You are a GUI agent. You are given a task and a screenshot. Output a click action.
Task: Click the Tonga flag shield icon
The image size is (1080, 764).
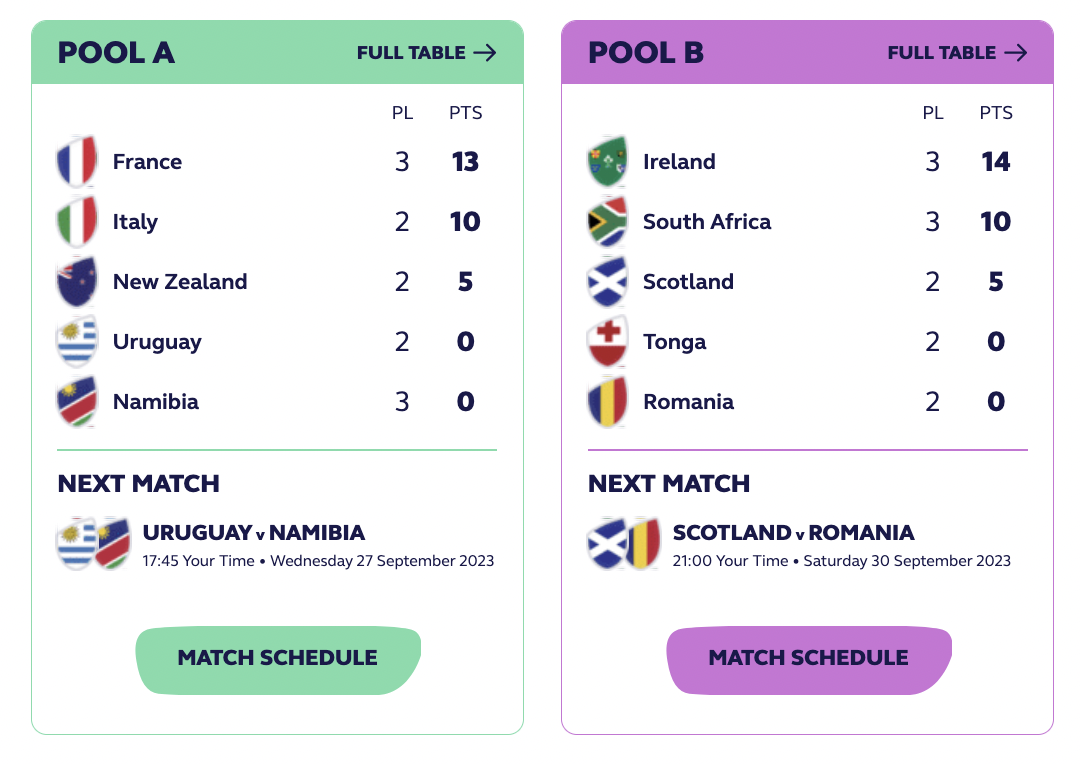coord(607,342)
